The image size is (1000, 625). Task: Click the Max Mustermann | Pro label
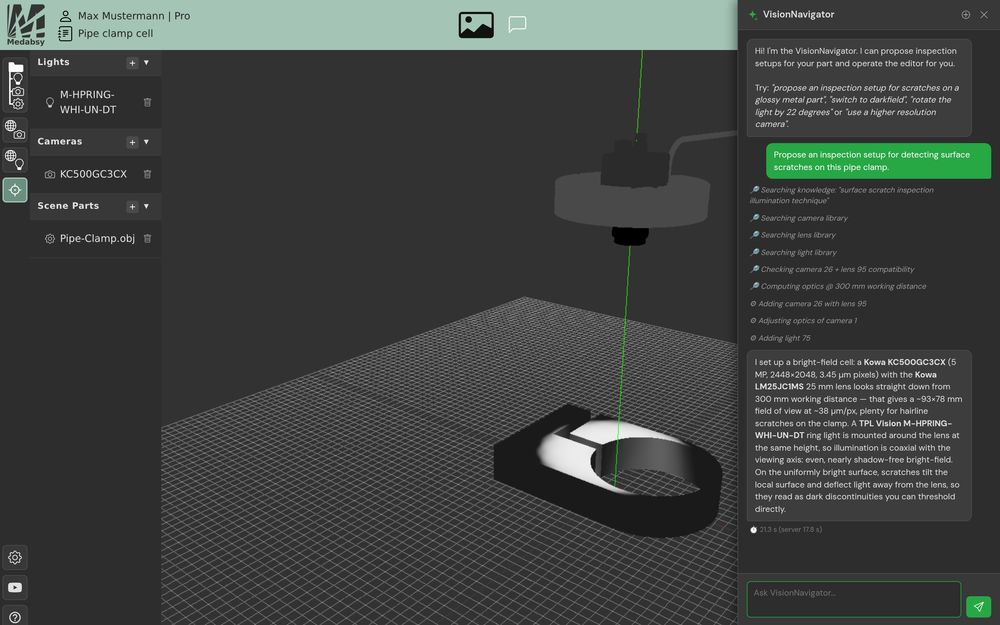(134, 16)
